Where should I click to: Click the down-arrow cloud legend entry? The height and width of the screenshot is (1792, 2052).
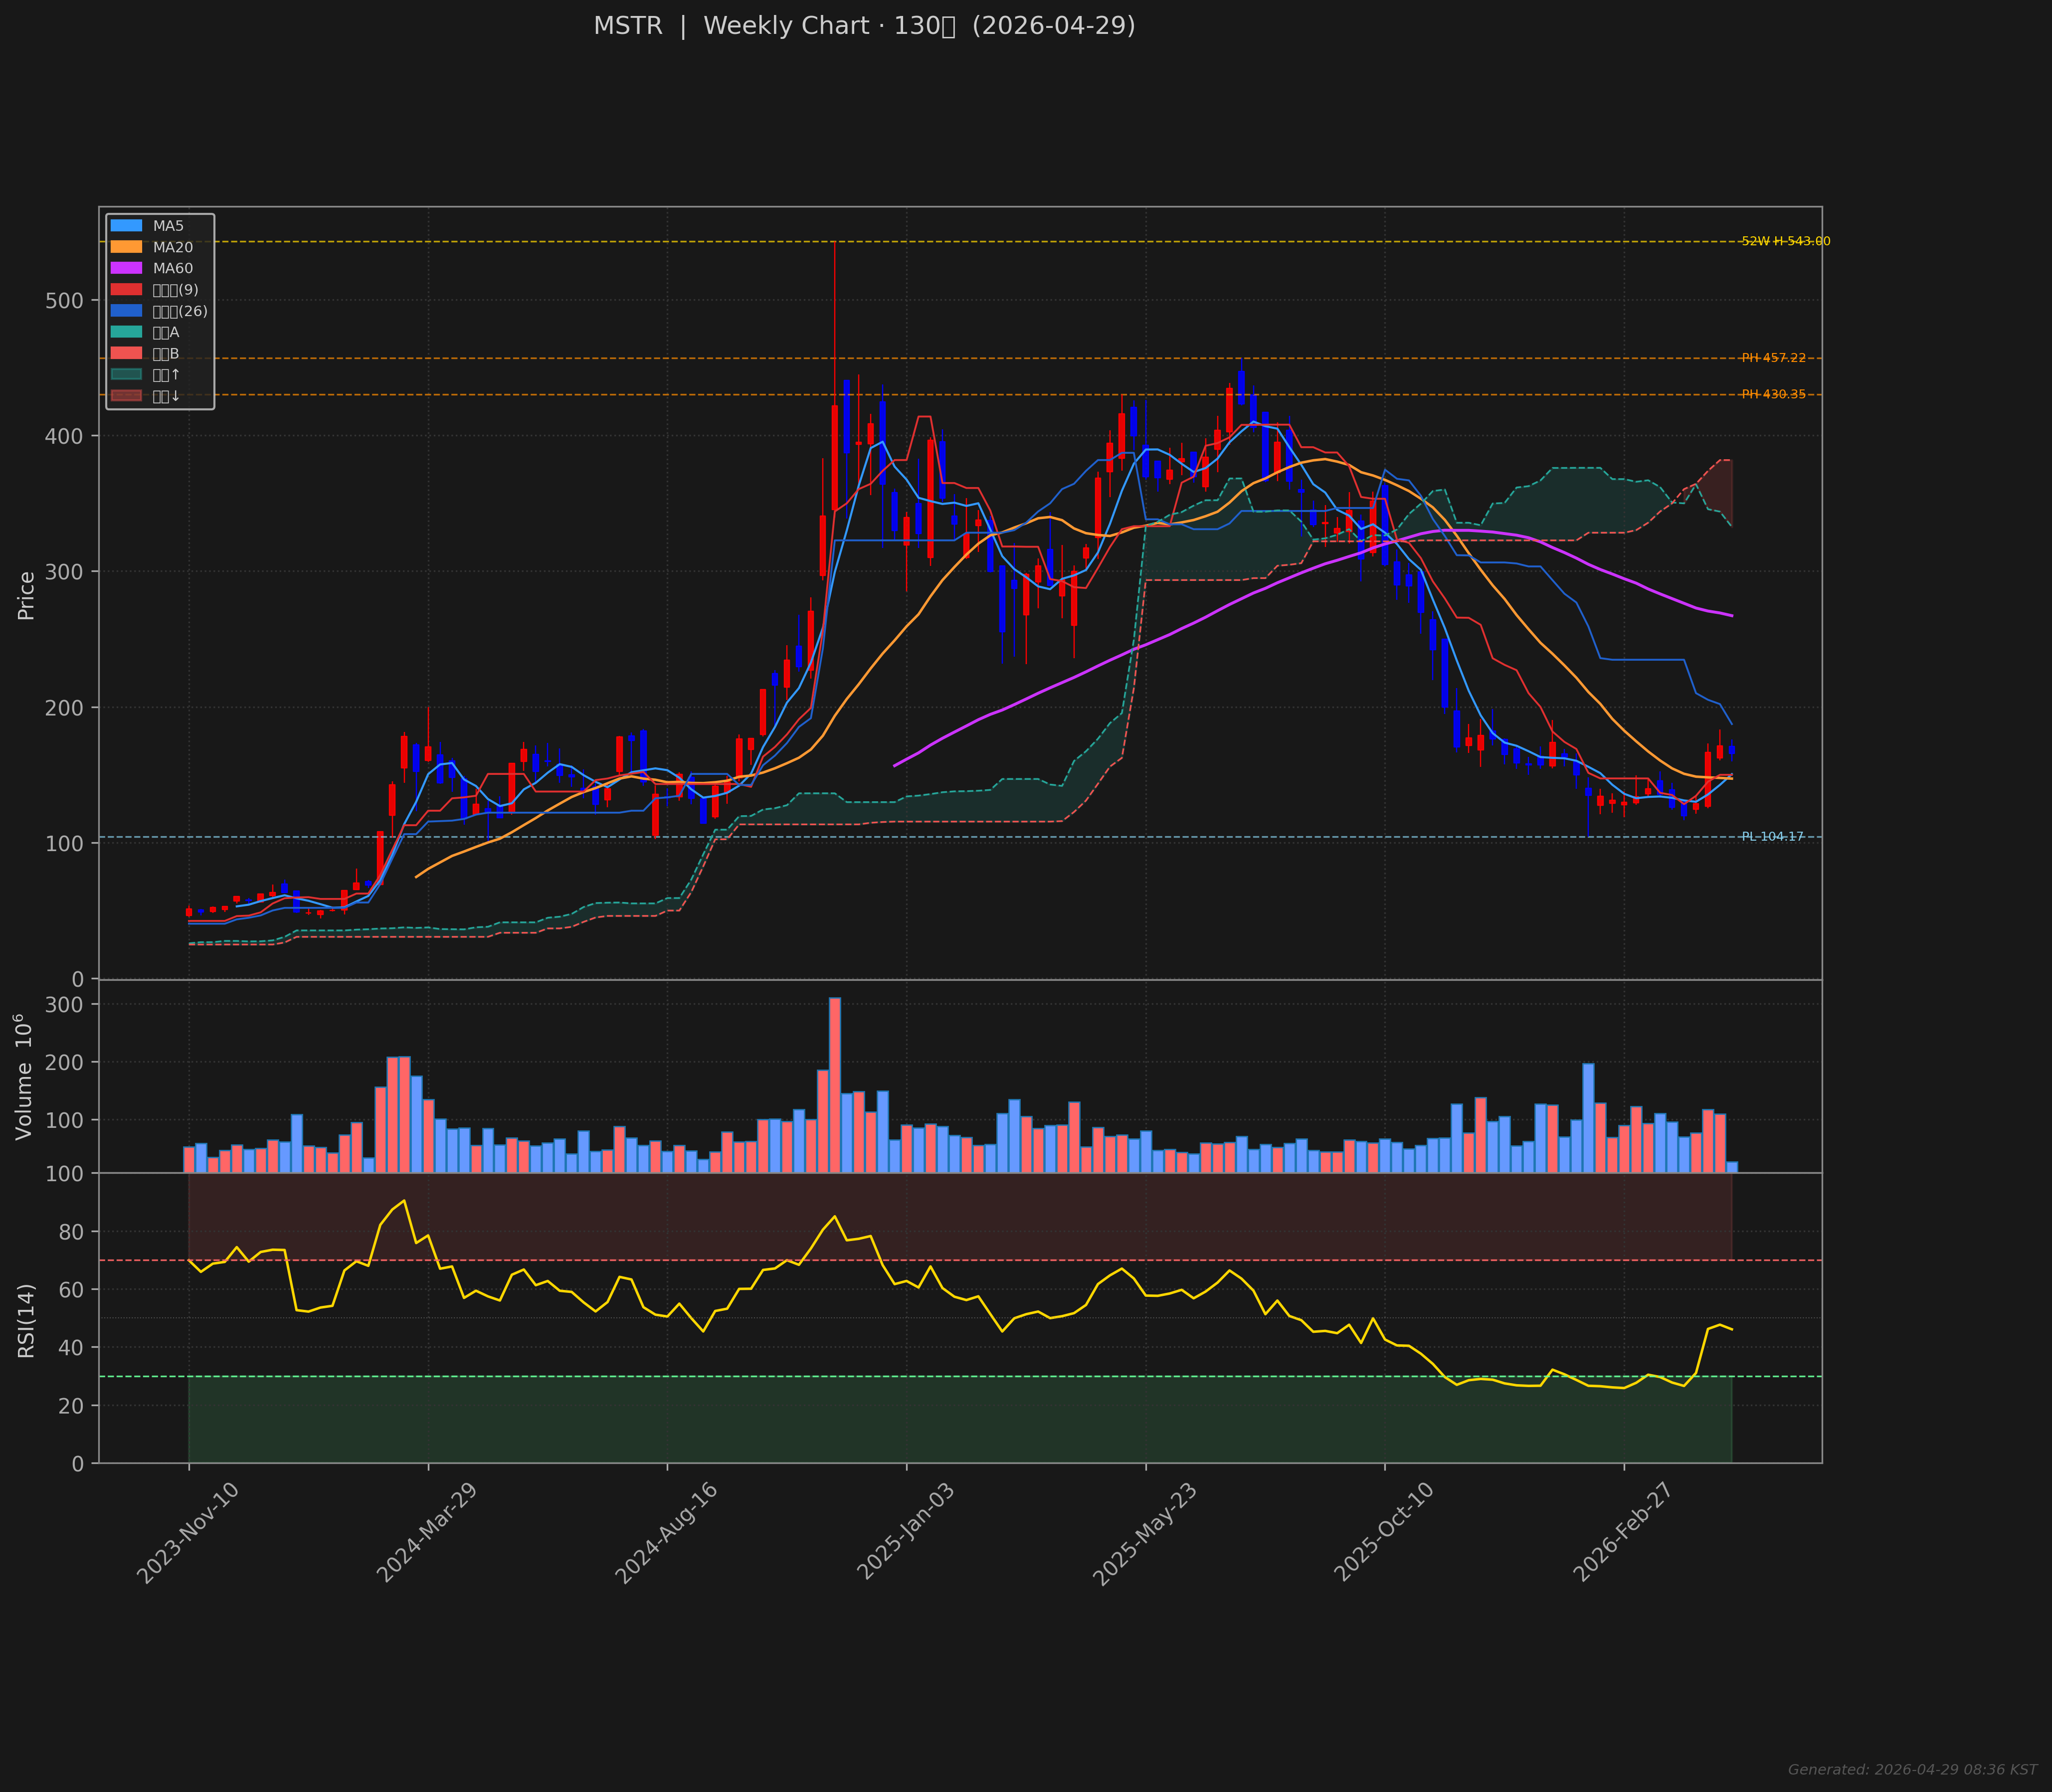126,396
